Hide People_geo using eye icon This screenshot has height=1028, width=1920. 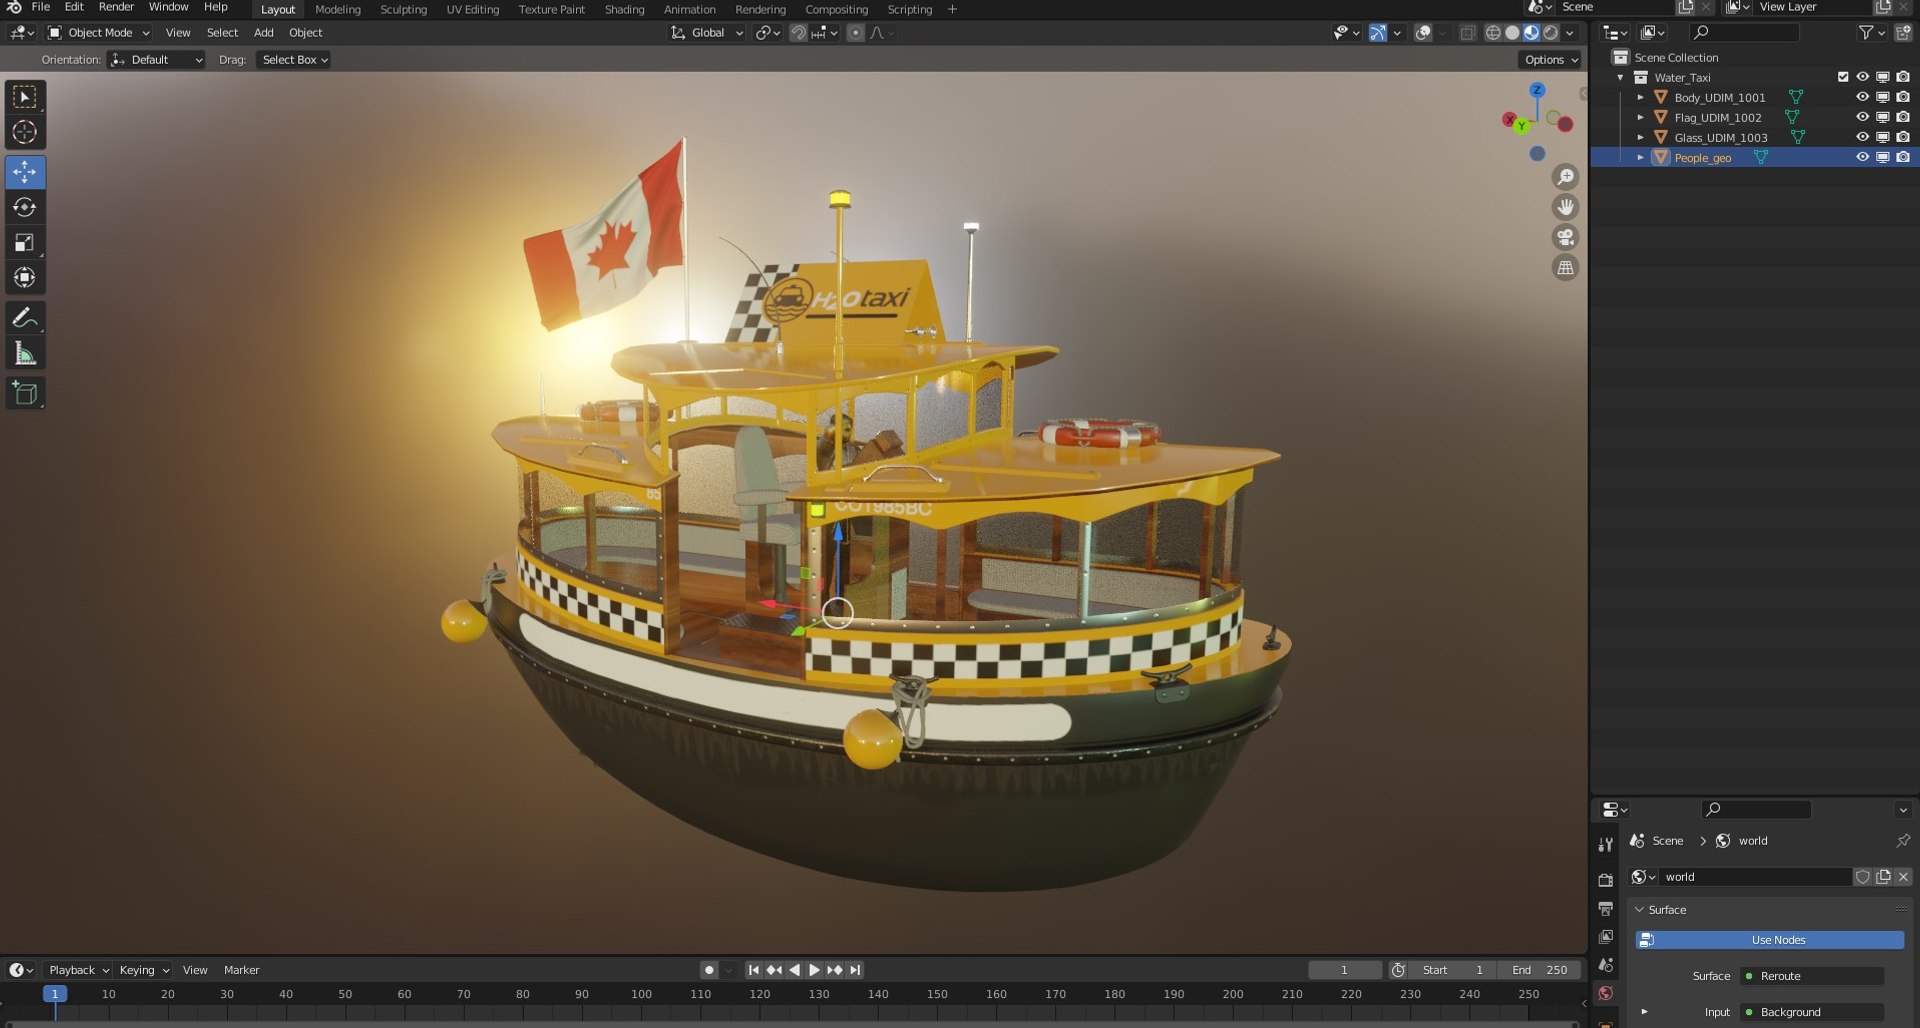[x=1862, y=157]
